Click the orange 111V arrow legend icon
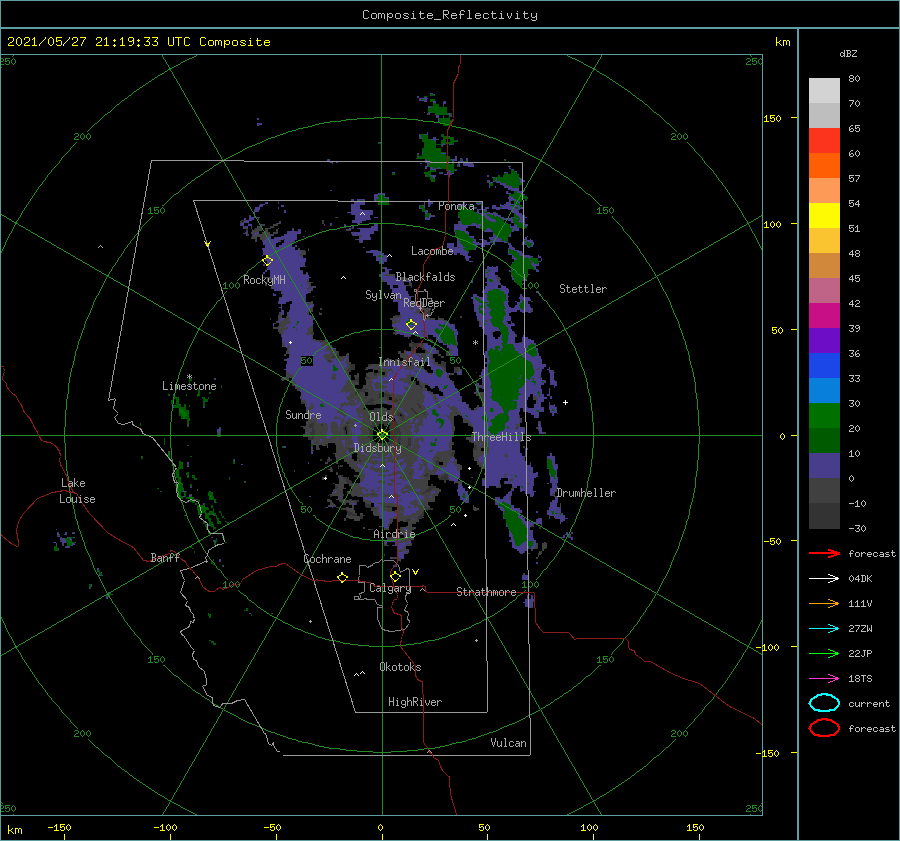900x841 pixels. pos(824,603)
